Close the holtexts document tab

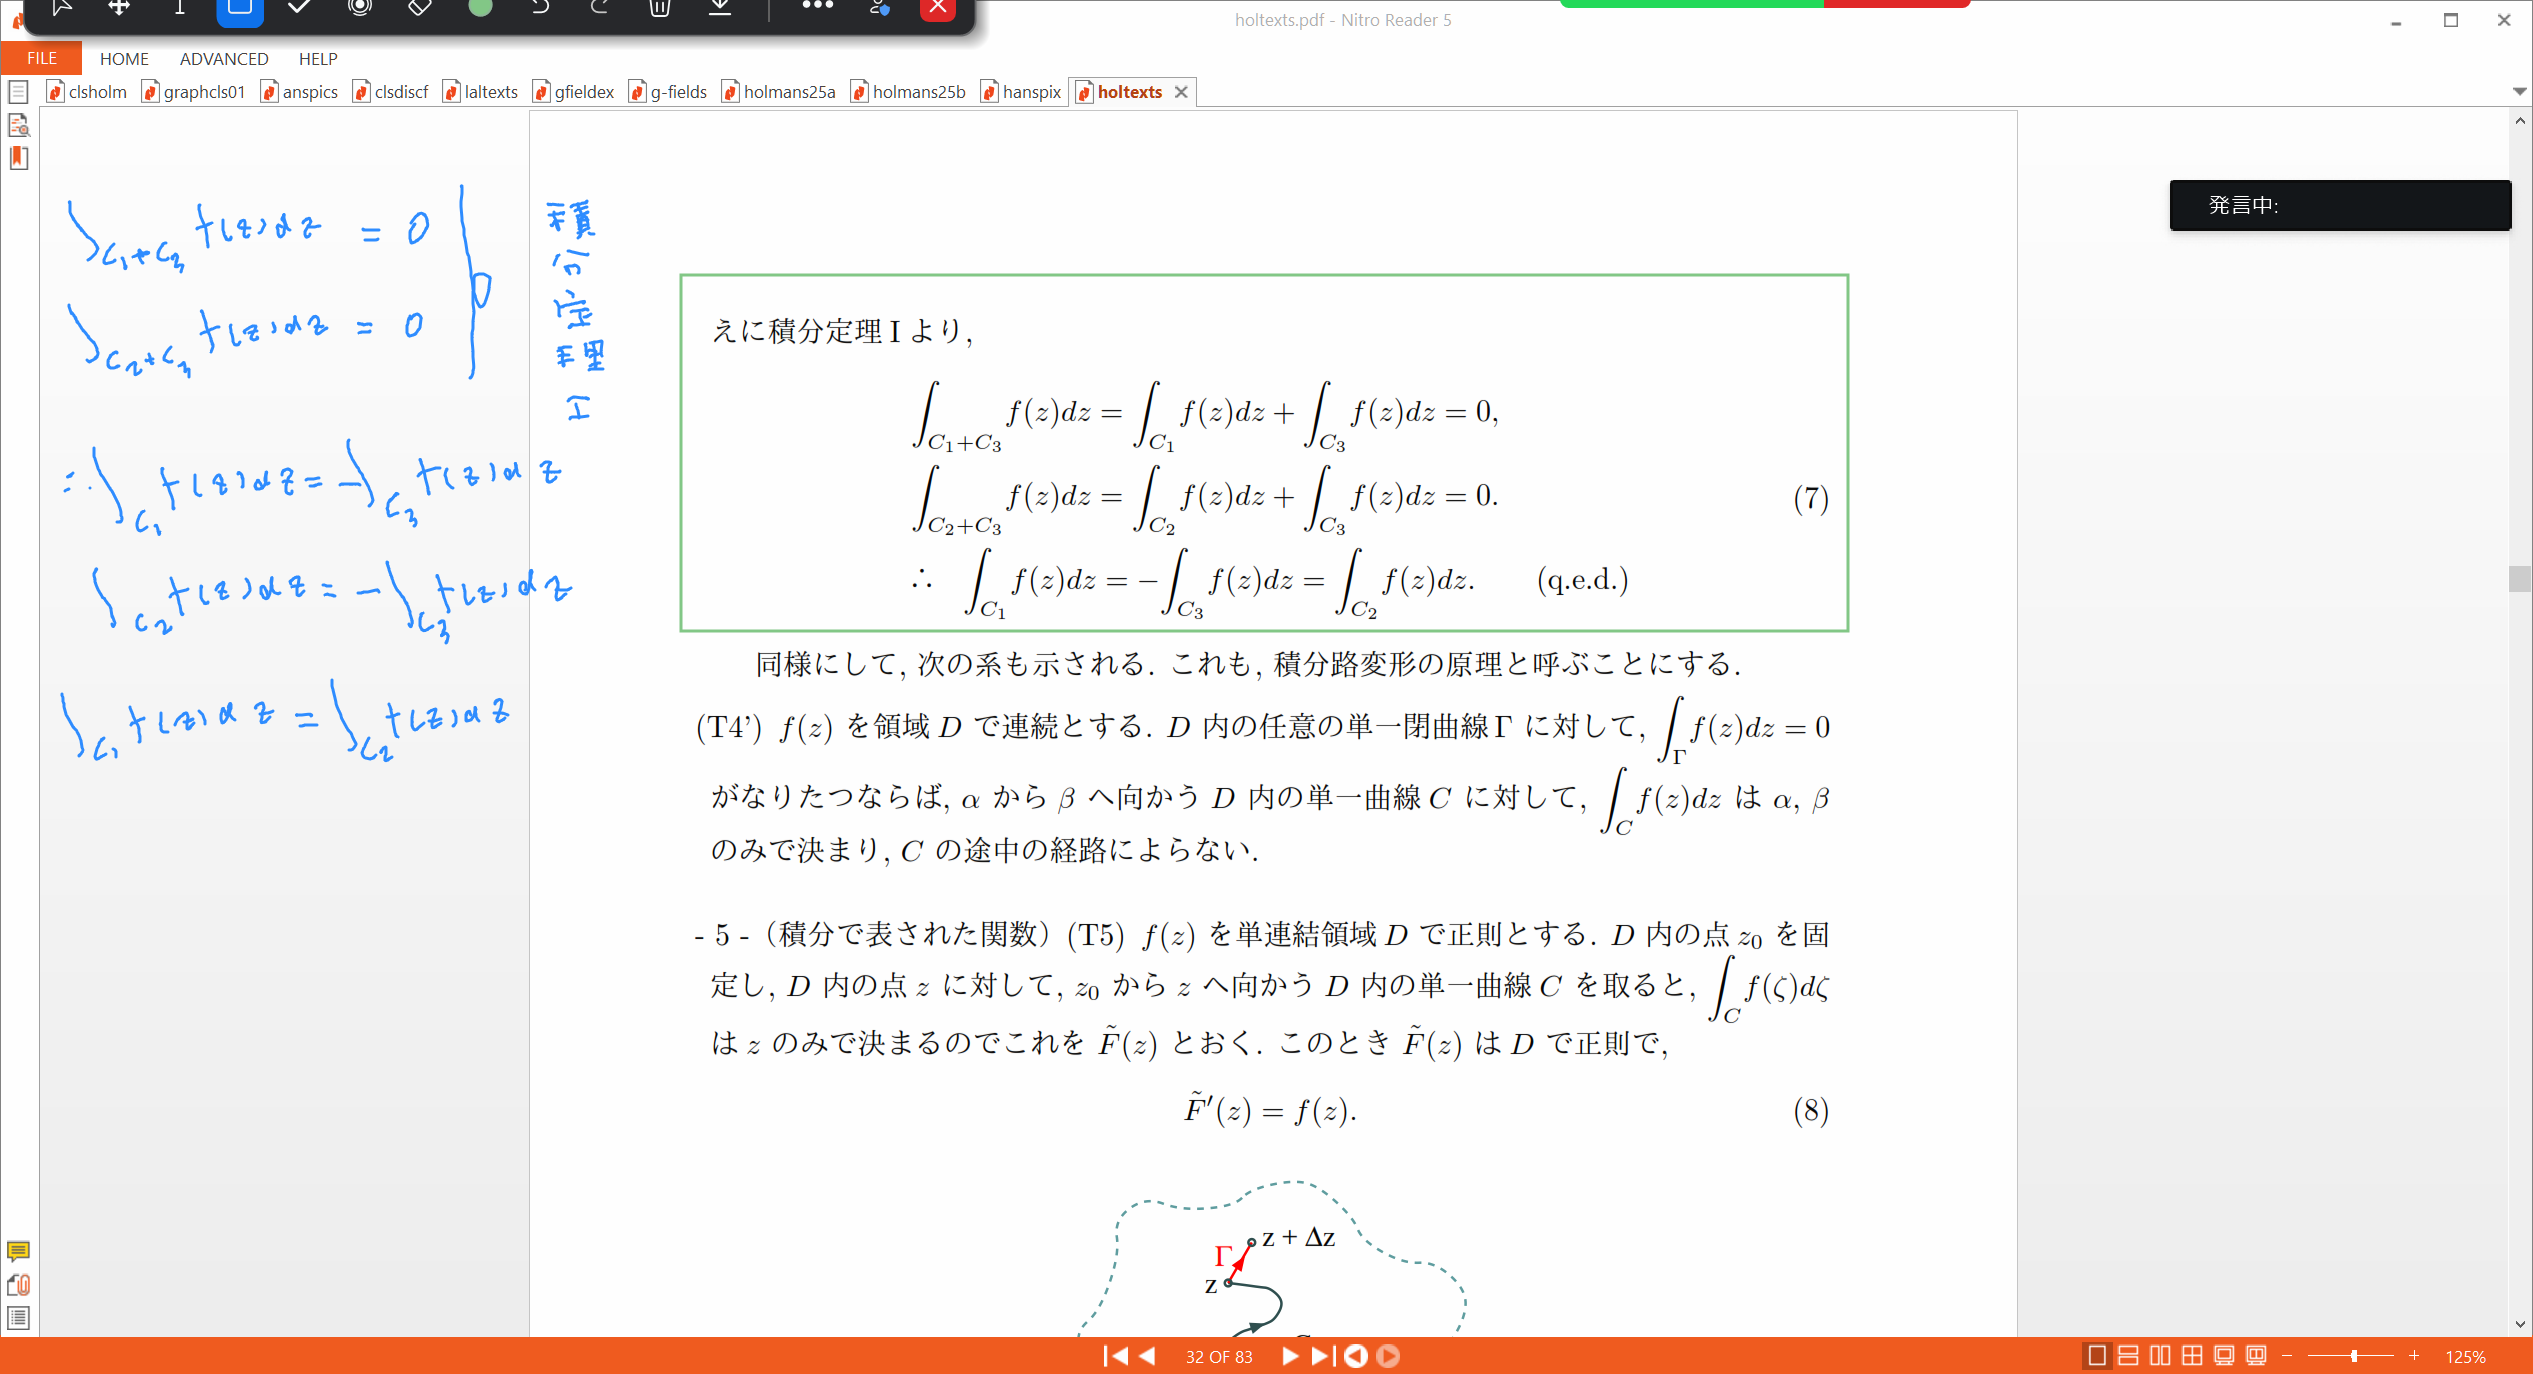(x=1182, y=91)
